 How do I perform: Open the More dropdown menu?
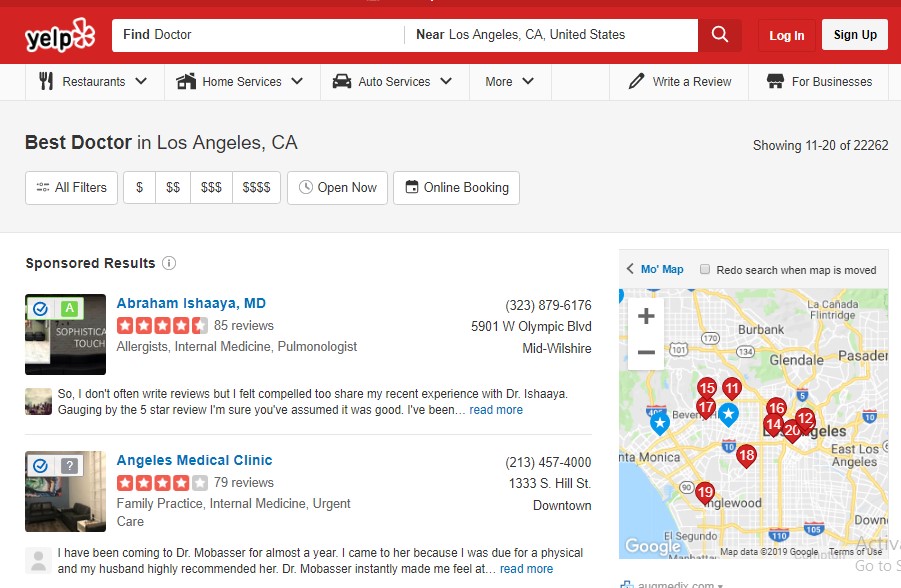pyautogui.click(x=509, y=82)
